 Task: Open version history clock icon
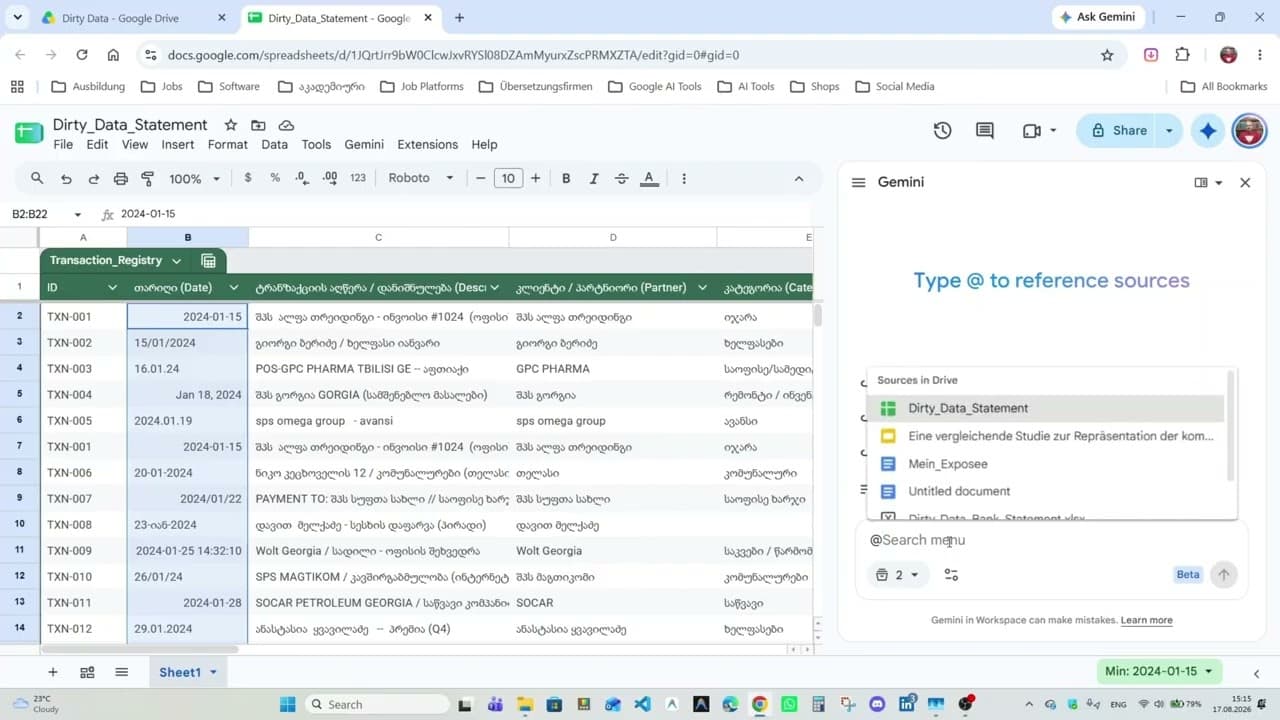pos(942,130)
